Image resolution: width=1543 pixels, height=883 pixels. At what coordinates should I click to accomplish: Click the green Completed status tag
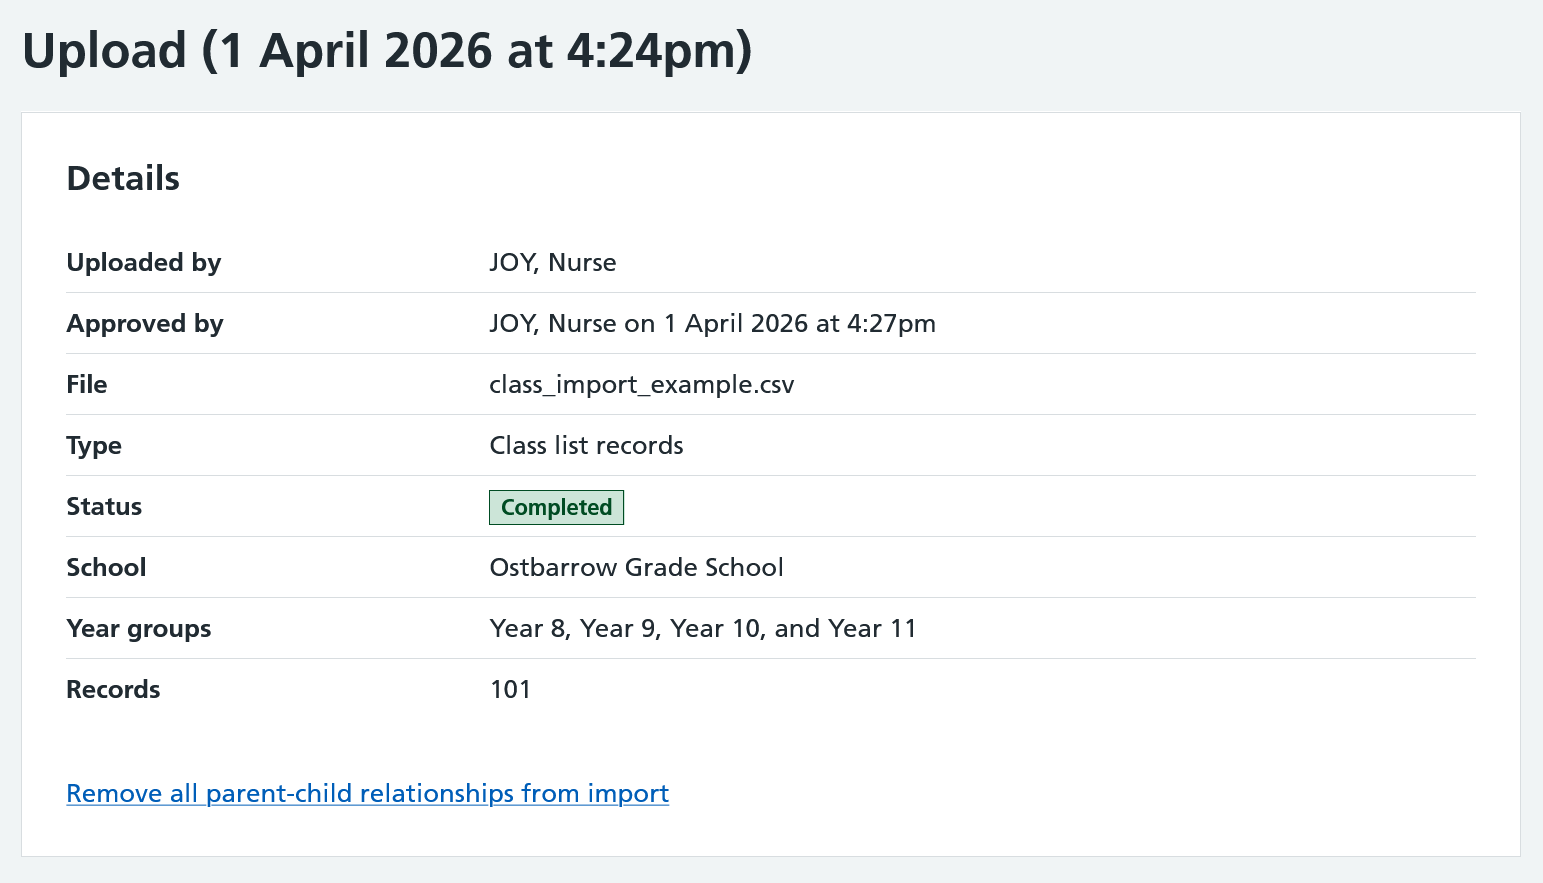tap(556, 507)
